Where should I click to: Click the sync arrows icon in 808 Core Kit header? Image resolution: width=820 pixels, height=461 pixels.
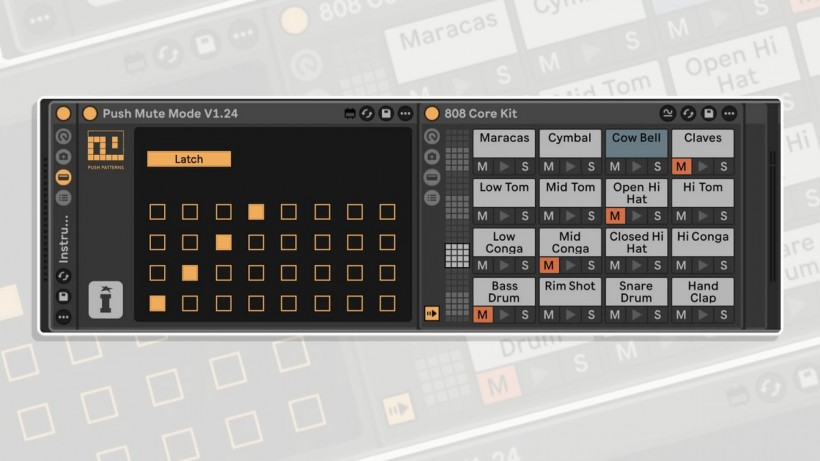click(x=688, y=113)
